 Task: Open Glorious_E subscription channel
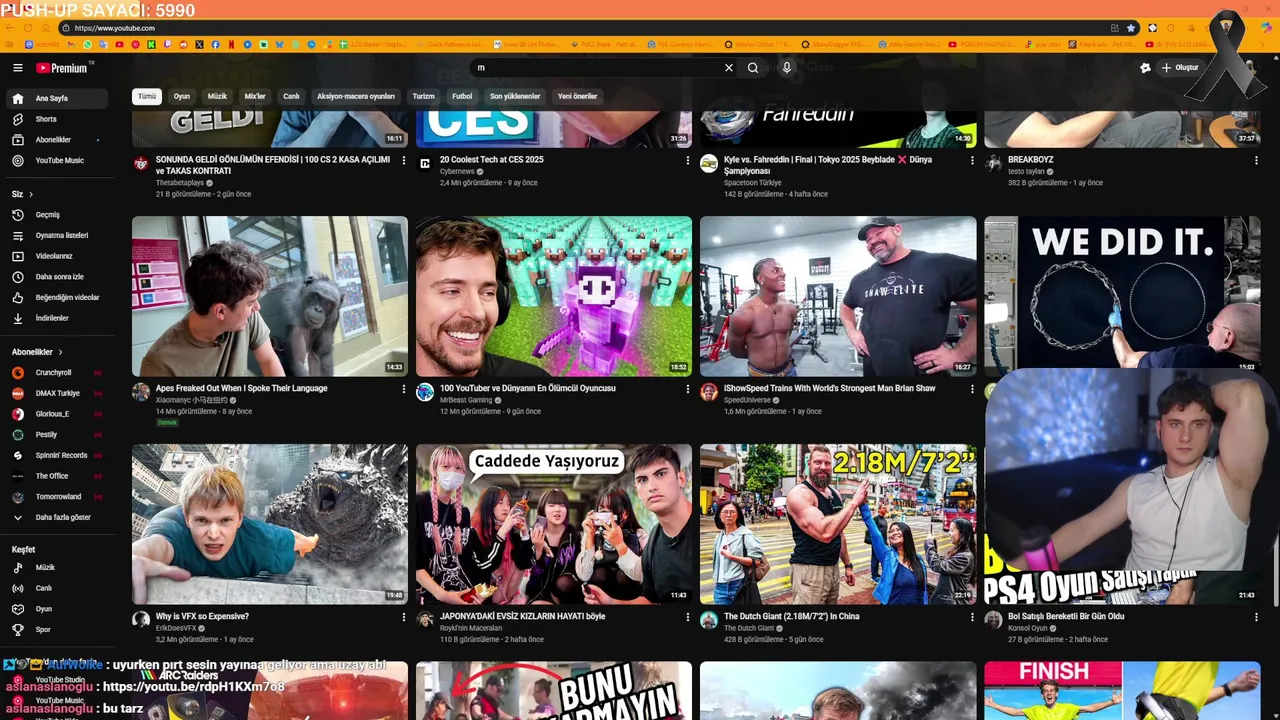(59, 414)
